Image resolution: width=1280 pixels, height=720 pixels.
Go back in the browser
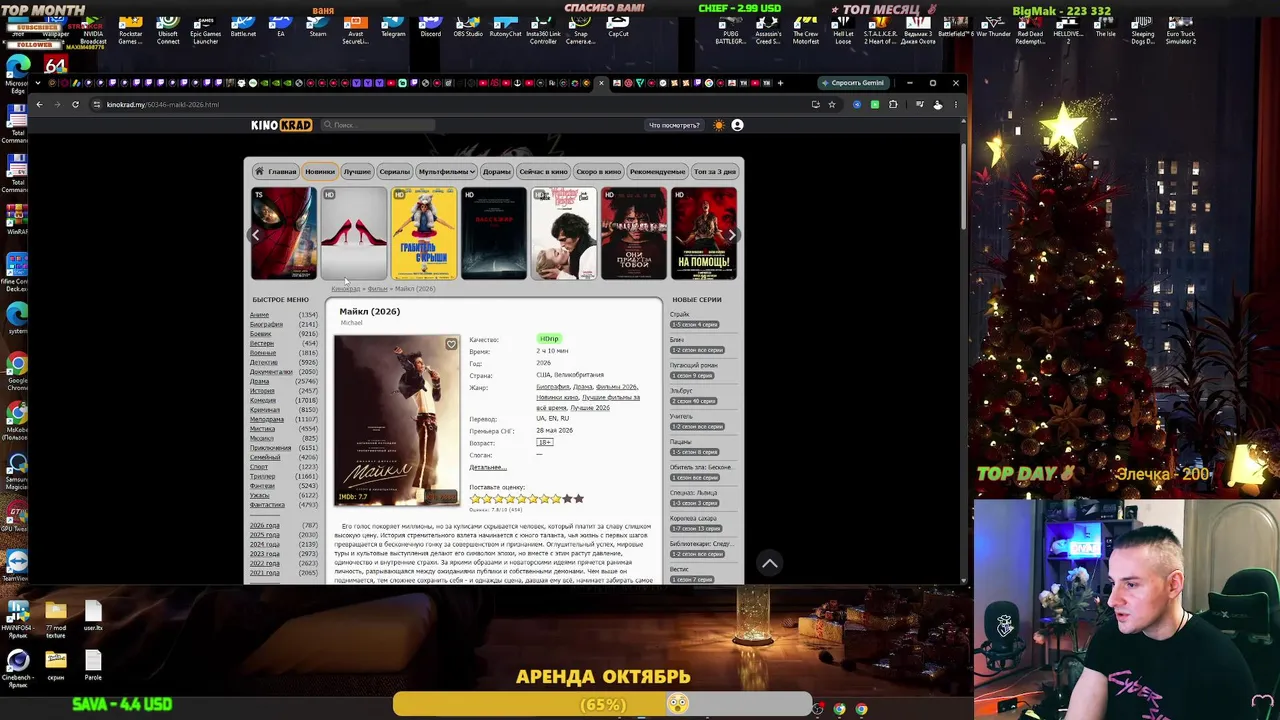[x=39, y=104]
